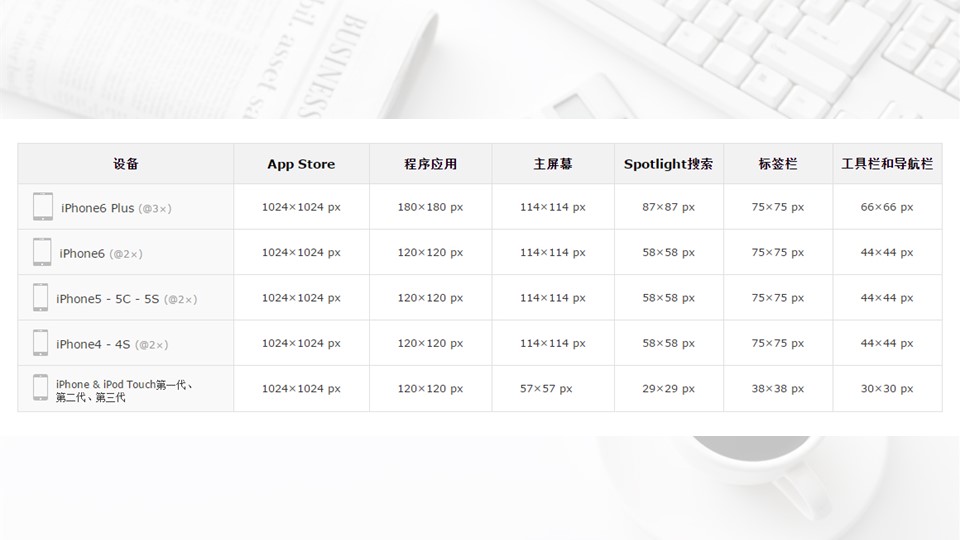Viewport: 960px width, 540px height.
Task: Select the 设备 column header
Action: (126, 164)
